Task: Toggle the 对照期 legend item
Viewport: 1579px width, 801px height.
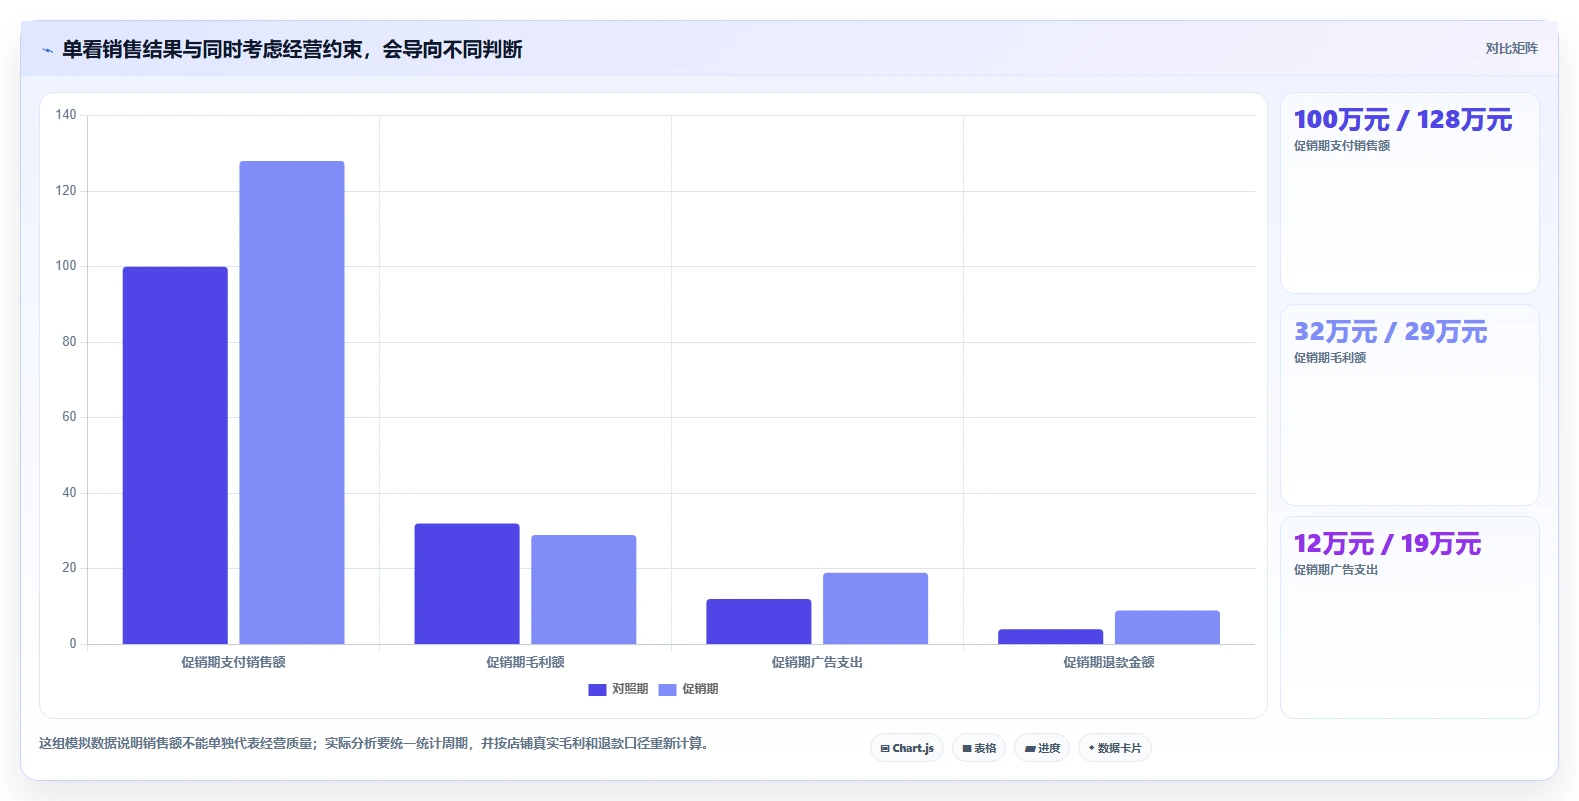Action: click(618, 689)
